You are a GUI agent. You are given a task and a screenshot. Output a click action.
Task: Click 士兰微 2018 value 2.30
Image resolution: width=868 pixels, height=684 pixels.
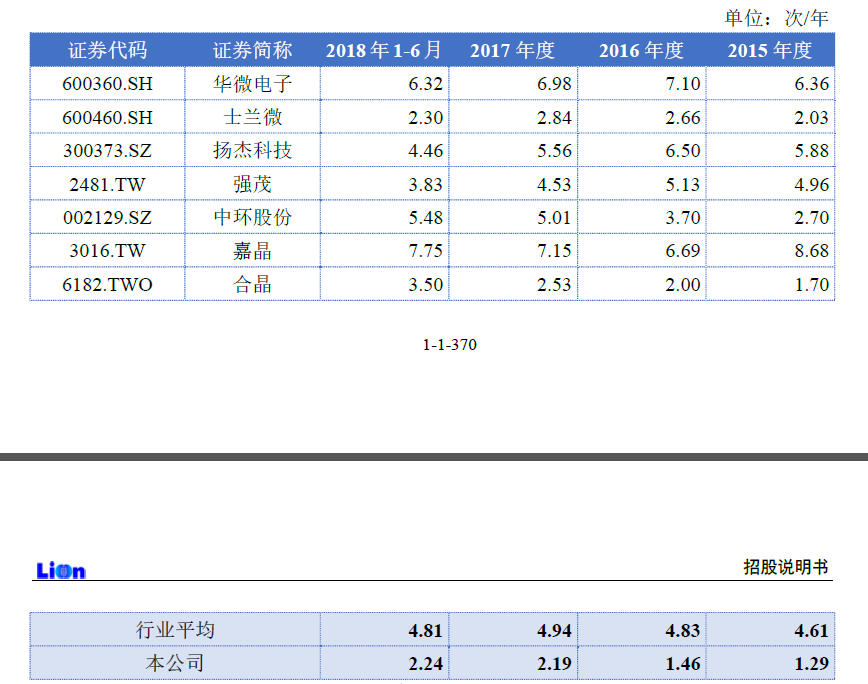[x=426, y=117]
